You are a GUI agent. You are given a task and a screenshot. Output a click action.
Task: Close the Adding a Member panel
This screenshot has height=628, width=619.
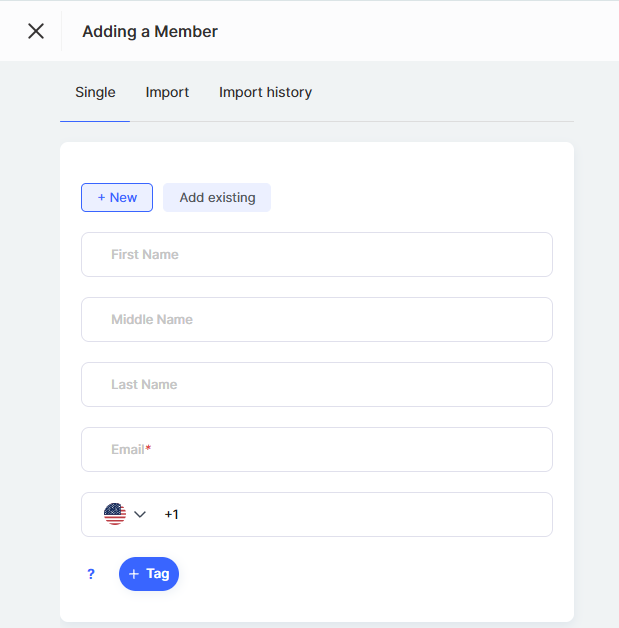click(36, 31)
